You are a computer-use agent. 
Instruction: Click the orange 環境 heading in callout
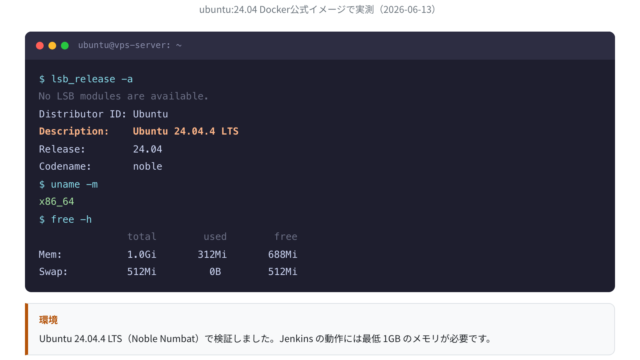pos(48,320)
